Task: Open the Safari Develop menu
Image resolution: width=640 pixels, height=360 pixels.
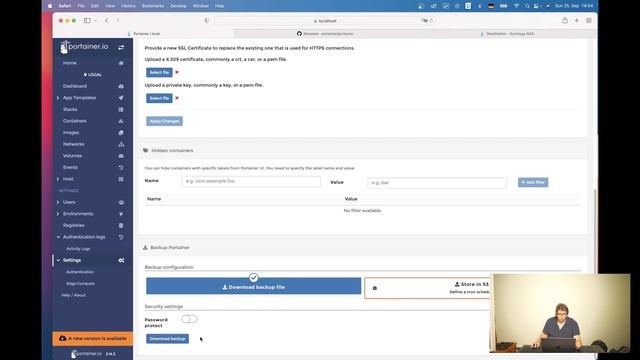Action: [178, 6]
